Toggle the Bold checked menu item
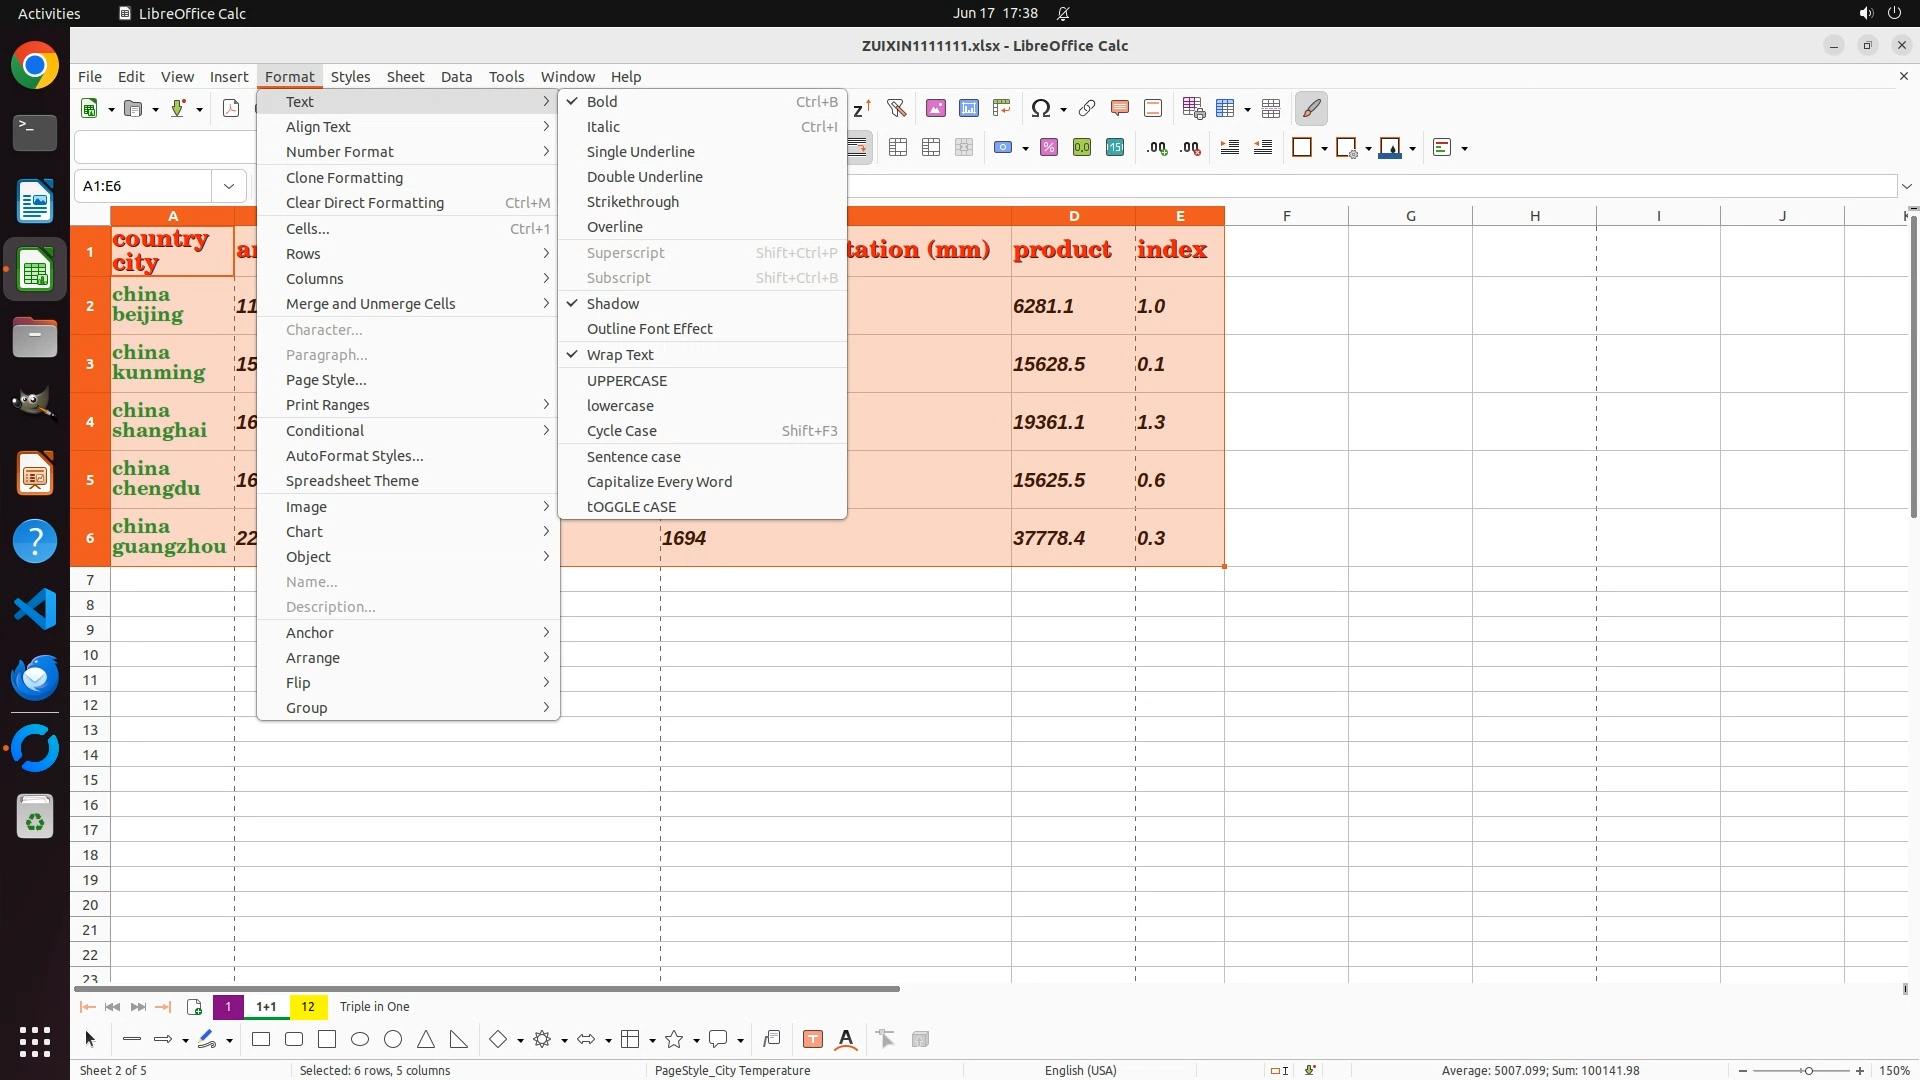1920x1080 pixels. pyautogui.click(x=602, y=102)
